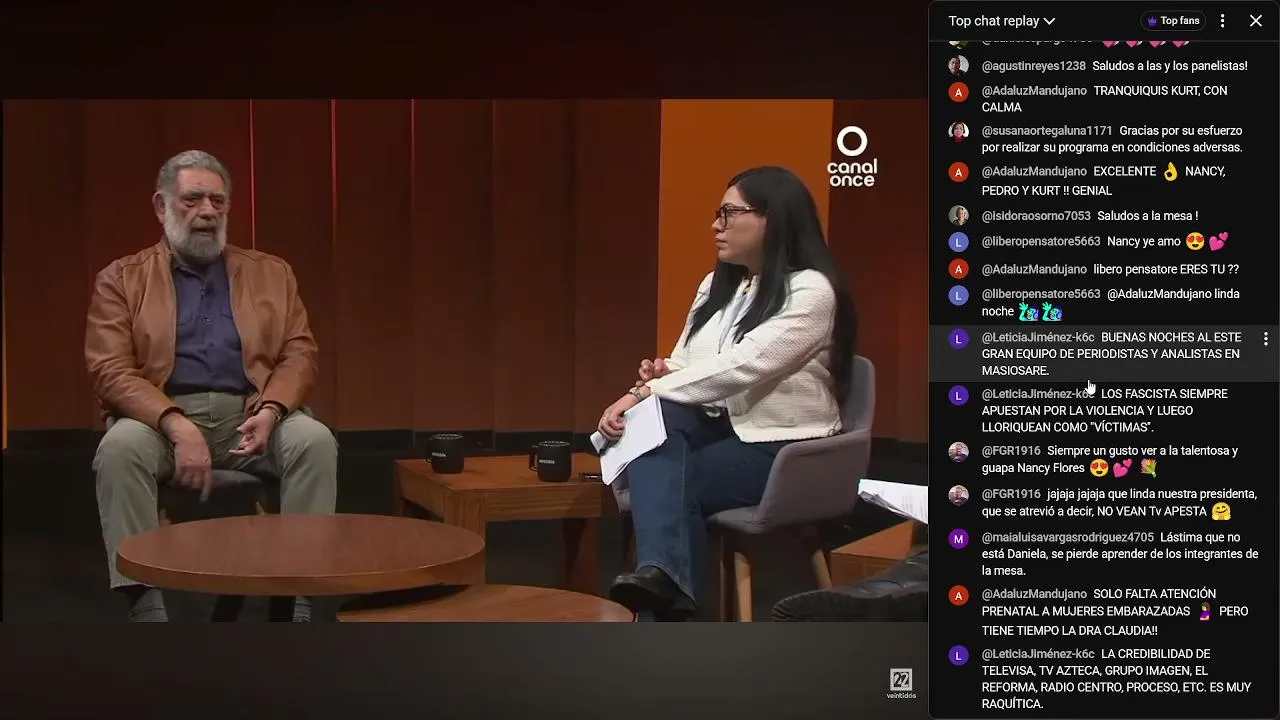Click avatar beside EXCELENTE NANCY message

point(958,172)
